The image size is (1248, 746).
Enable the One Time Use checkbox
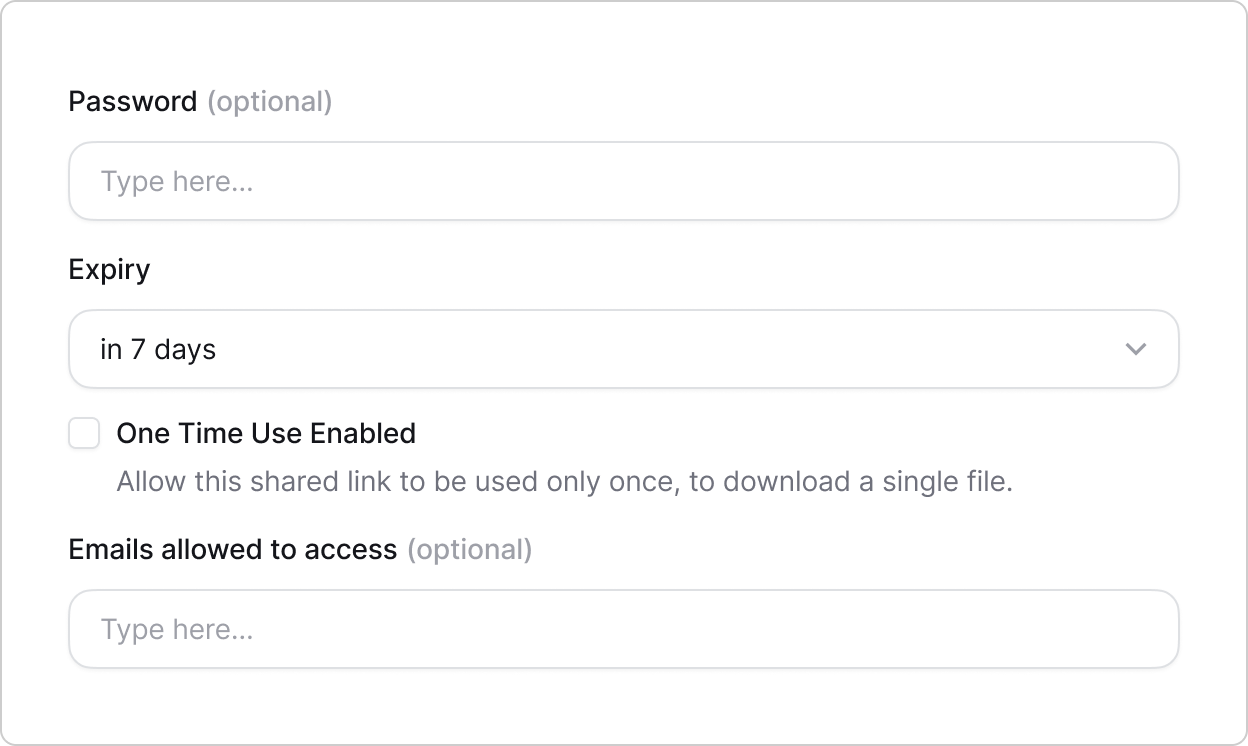click(x=84, y=433)
